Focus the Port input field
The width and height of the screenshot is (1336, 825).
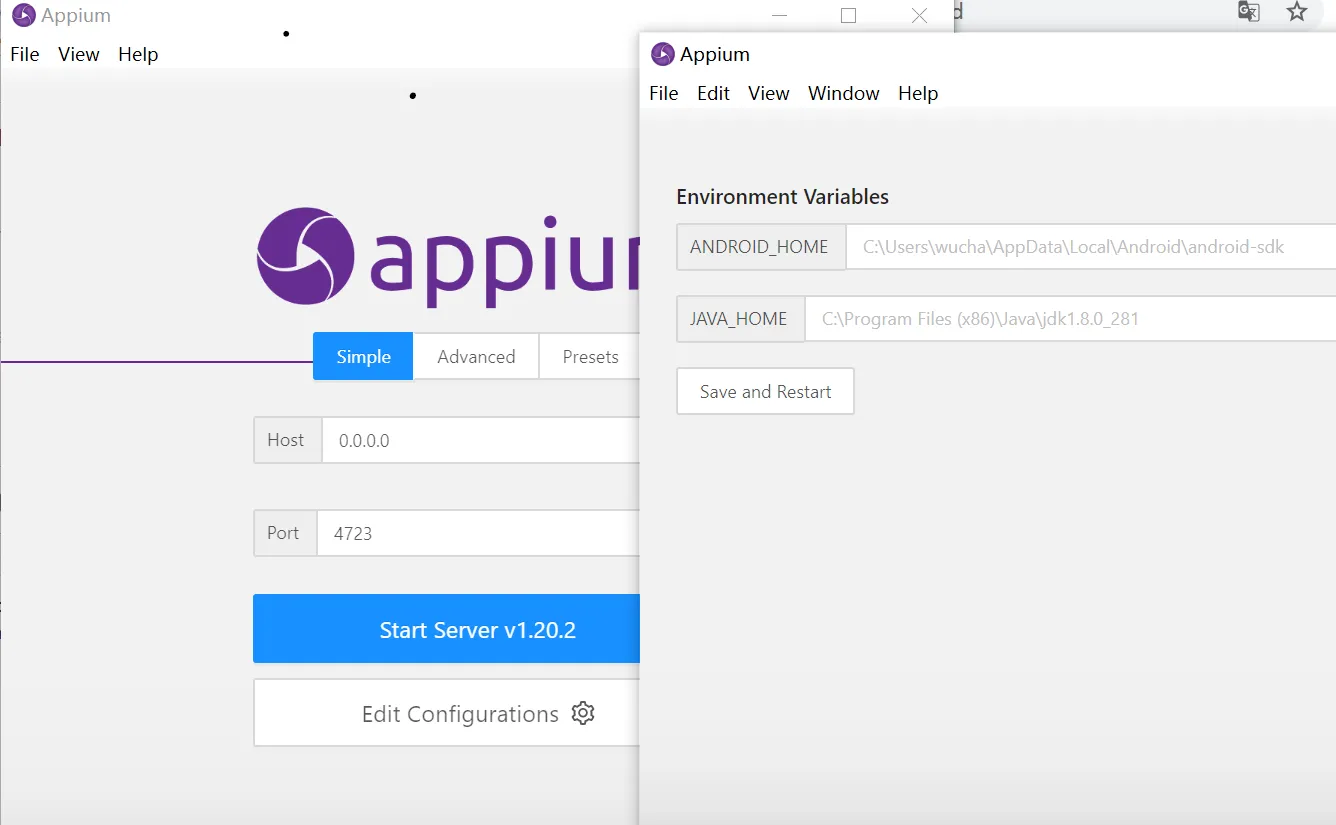[478, 533]
